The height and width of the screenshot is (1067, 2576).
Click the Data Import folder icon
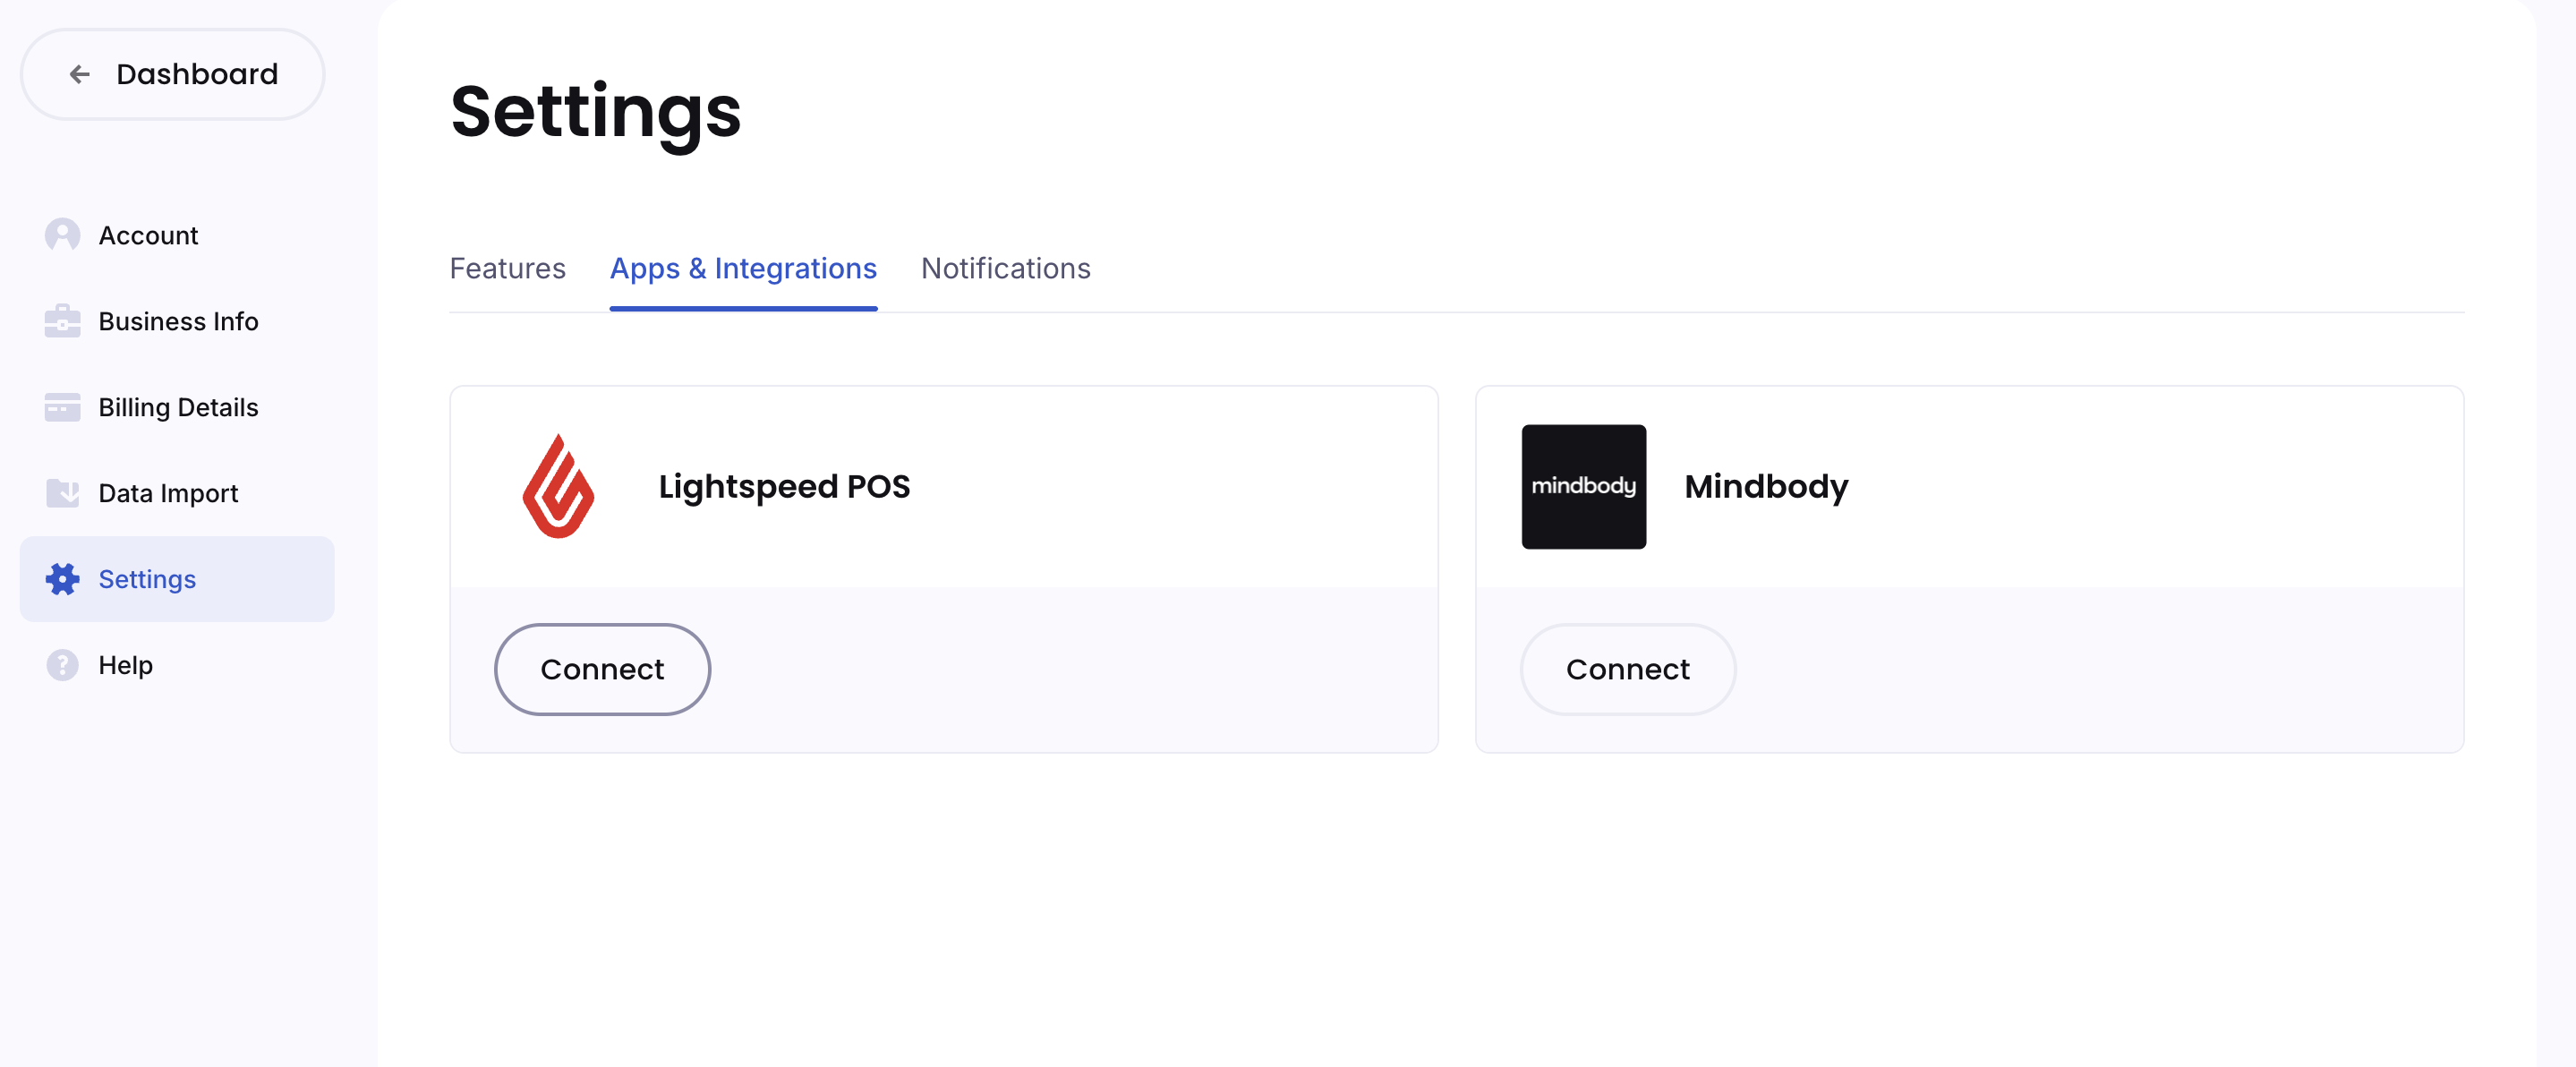(x=62, y=493)
